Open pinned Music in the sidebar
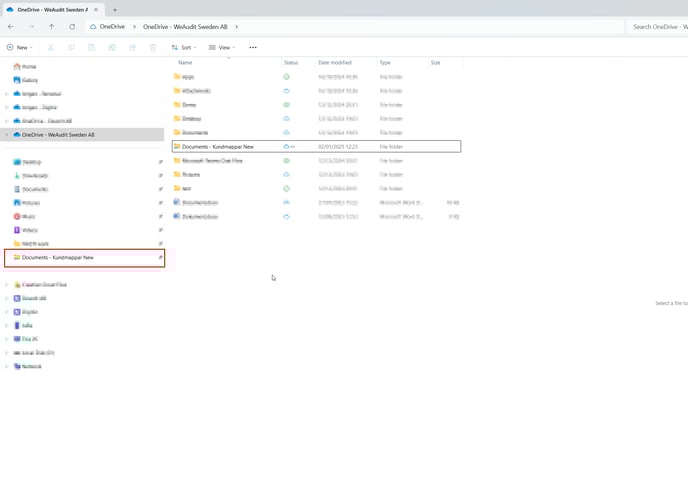This screenshot has height=491, width=688. pyautogui.click(x=29, y=217)
